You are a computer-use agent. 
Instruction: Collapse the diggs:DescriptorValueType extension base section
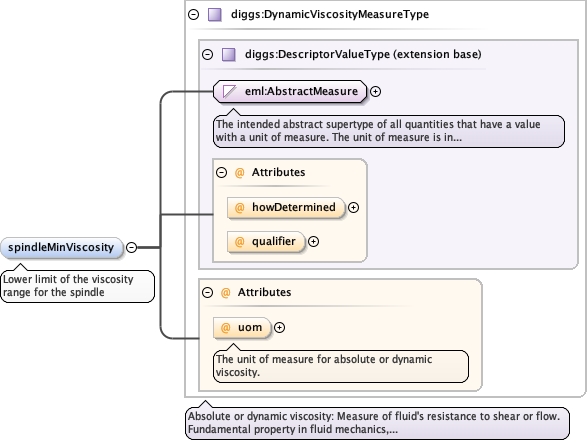coord(207,54)
